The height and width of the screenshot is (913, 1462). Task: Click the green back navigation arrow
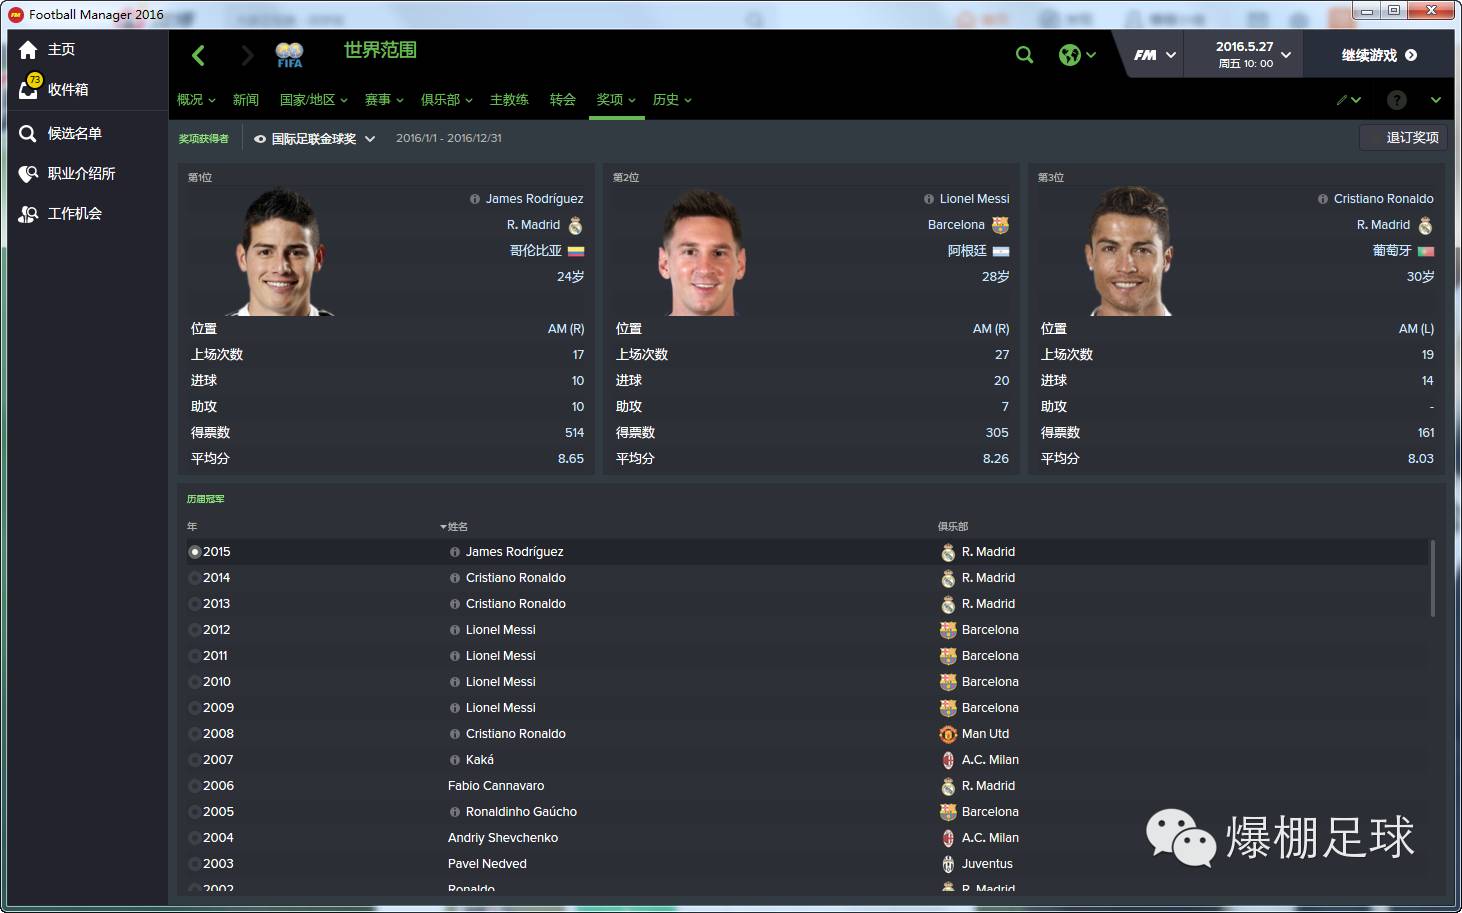coord(198,56)
